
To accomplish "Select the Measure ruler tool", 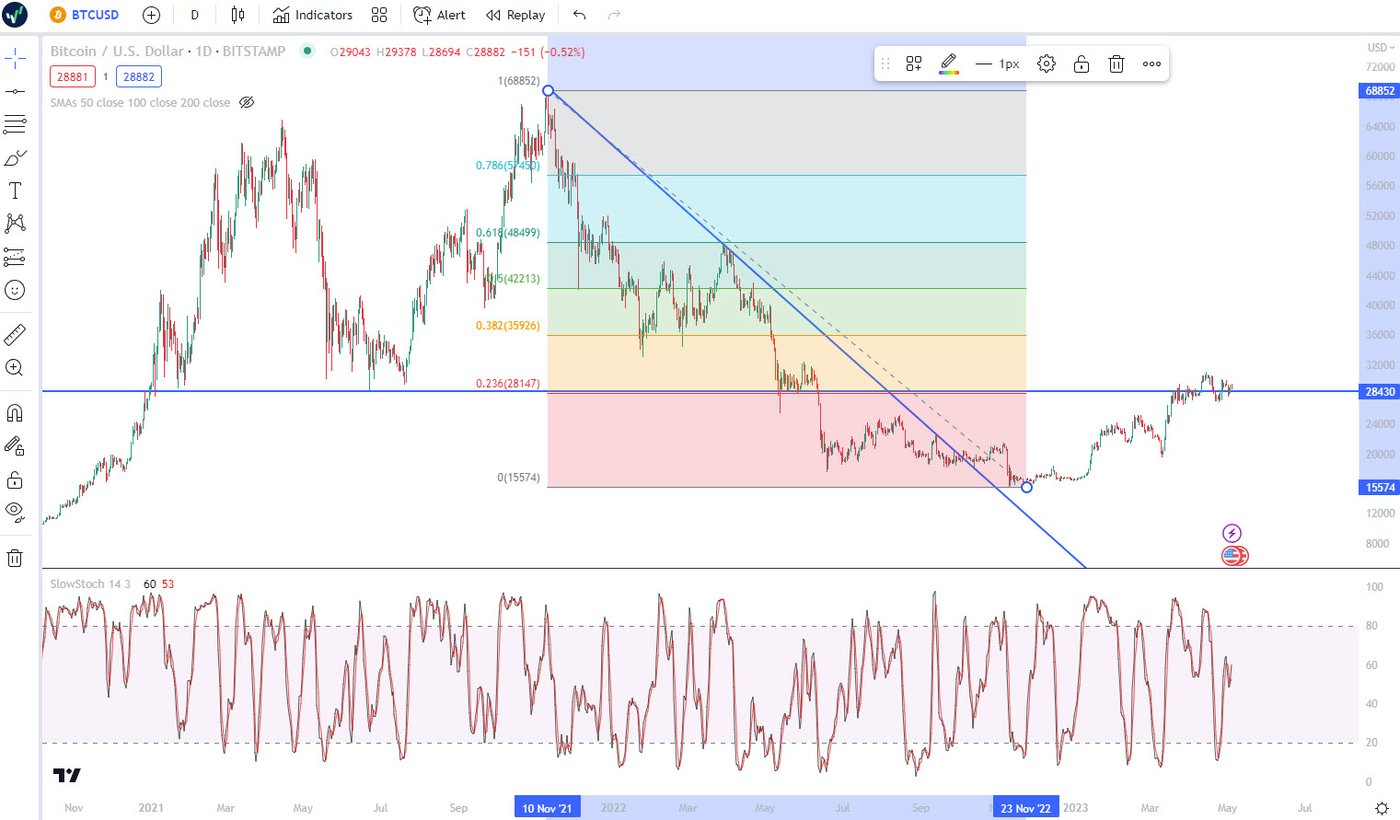I will pos(15,335).
